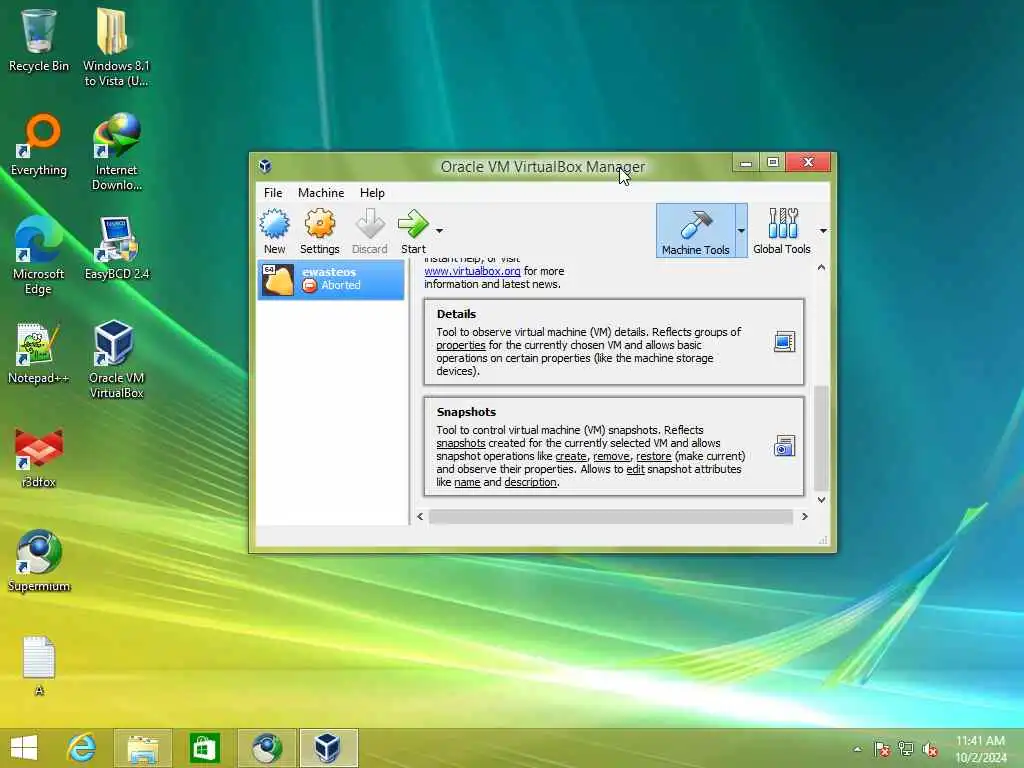The height and width of the screenshot is (768, 1024).
Task: Select the r3dfox desktop shortcut
Action: pyautogui.click(x=39, y=457)
